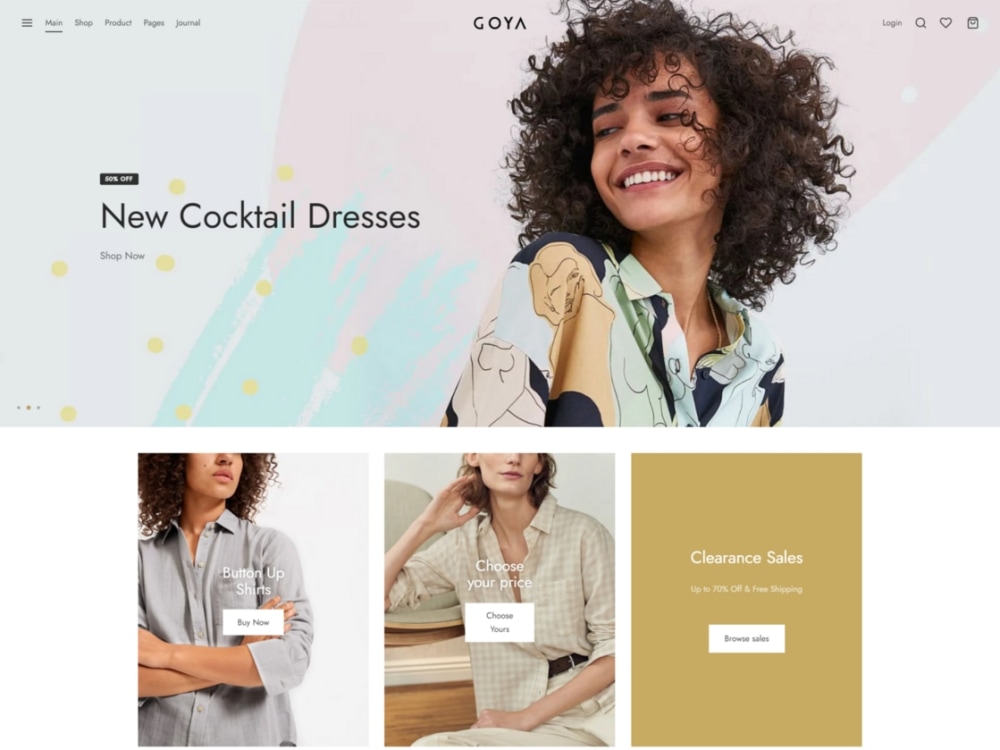The height and width of the screenshot is (750, 1000).
Task: Click the 50% OFF badge
Action: pos(119,179)
